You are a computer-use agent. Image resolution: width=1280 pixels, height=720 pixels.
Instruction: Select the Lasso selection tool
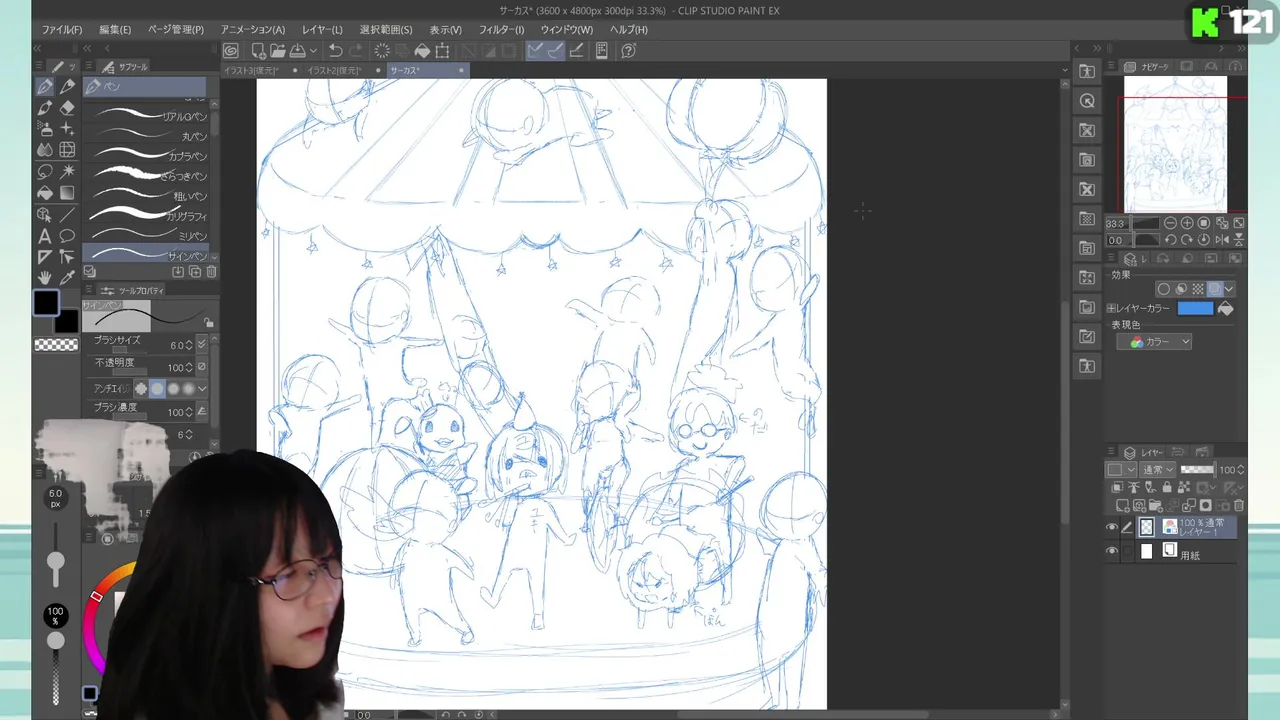tap(45, 172)
